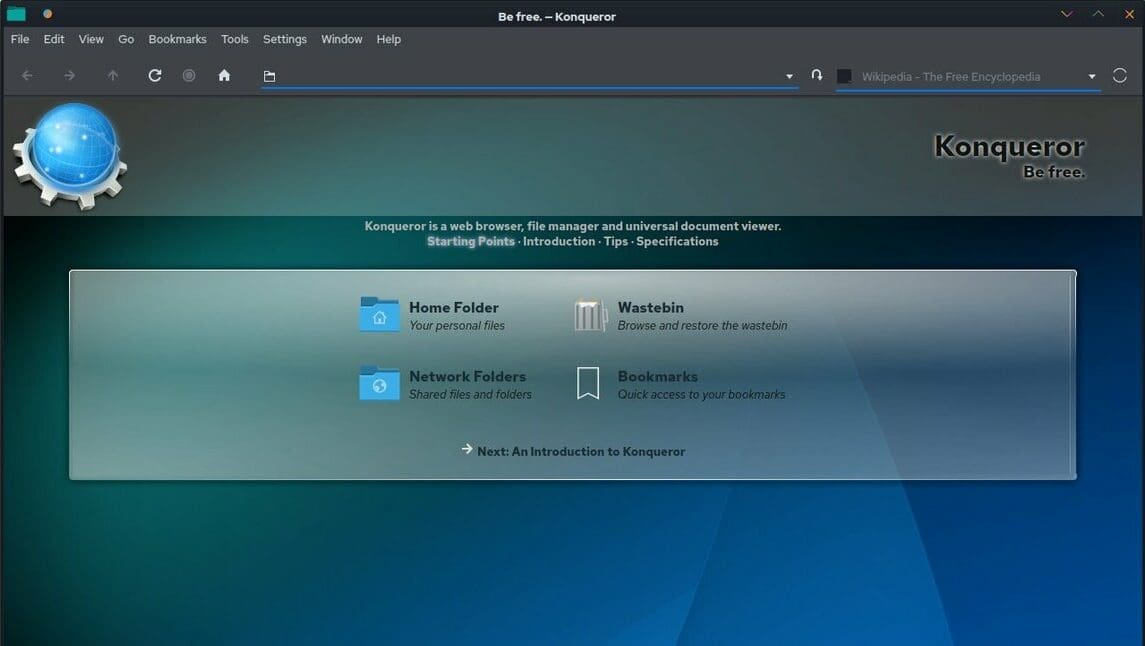
Task: Click 'Quick access to your bookmarks' text
Action: [x=701, y=394]
